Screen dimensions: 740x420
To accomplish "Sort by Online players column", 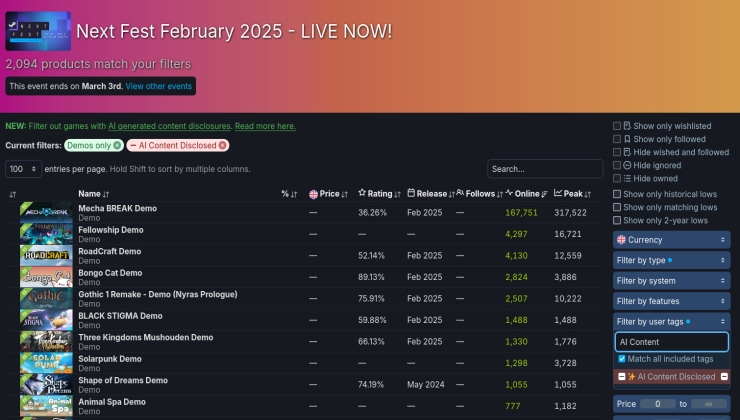I will [x=526, y=193].
